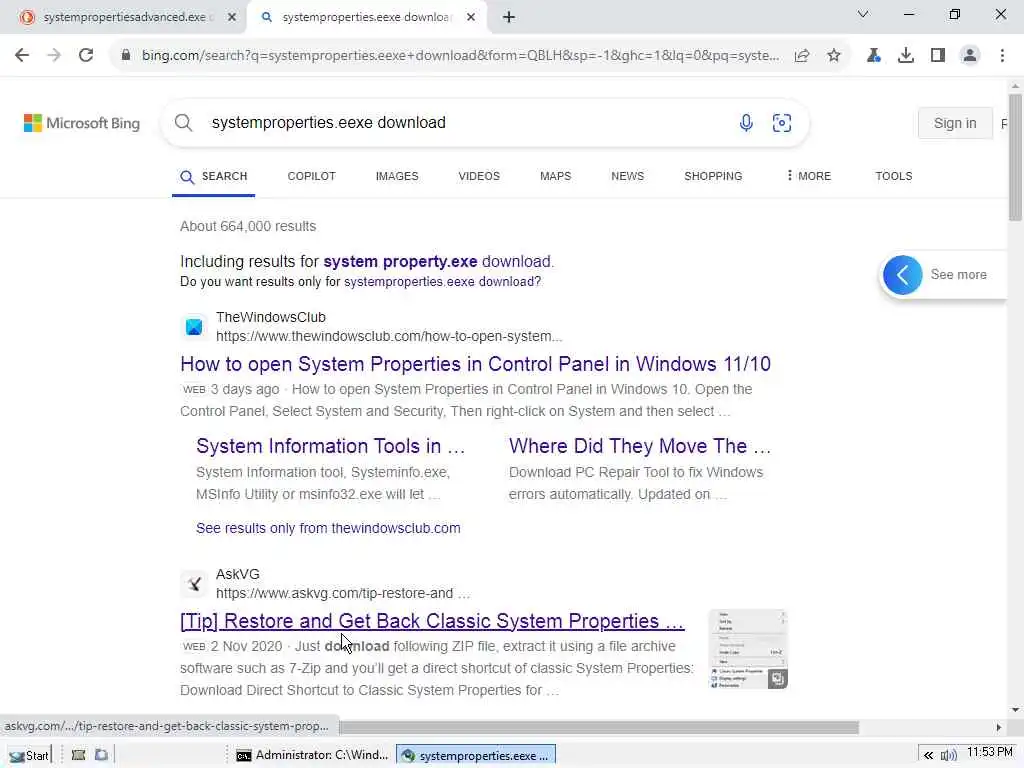Switch to the systempropertiesadvanced.exe tab
This screenshot has width=1024, height=768.
124,18
